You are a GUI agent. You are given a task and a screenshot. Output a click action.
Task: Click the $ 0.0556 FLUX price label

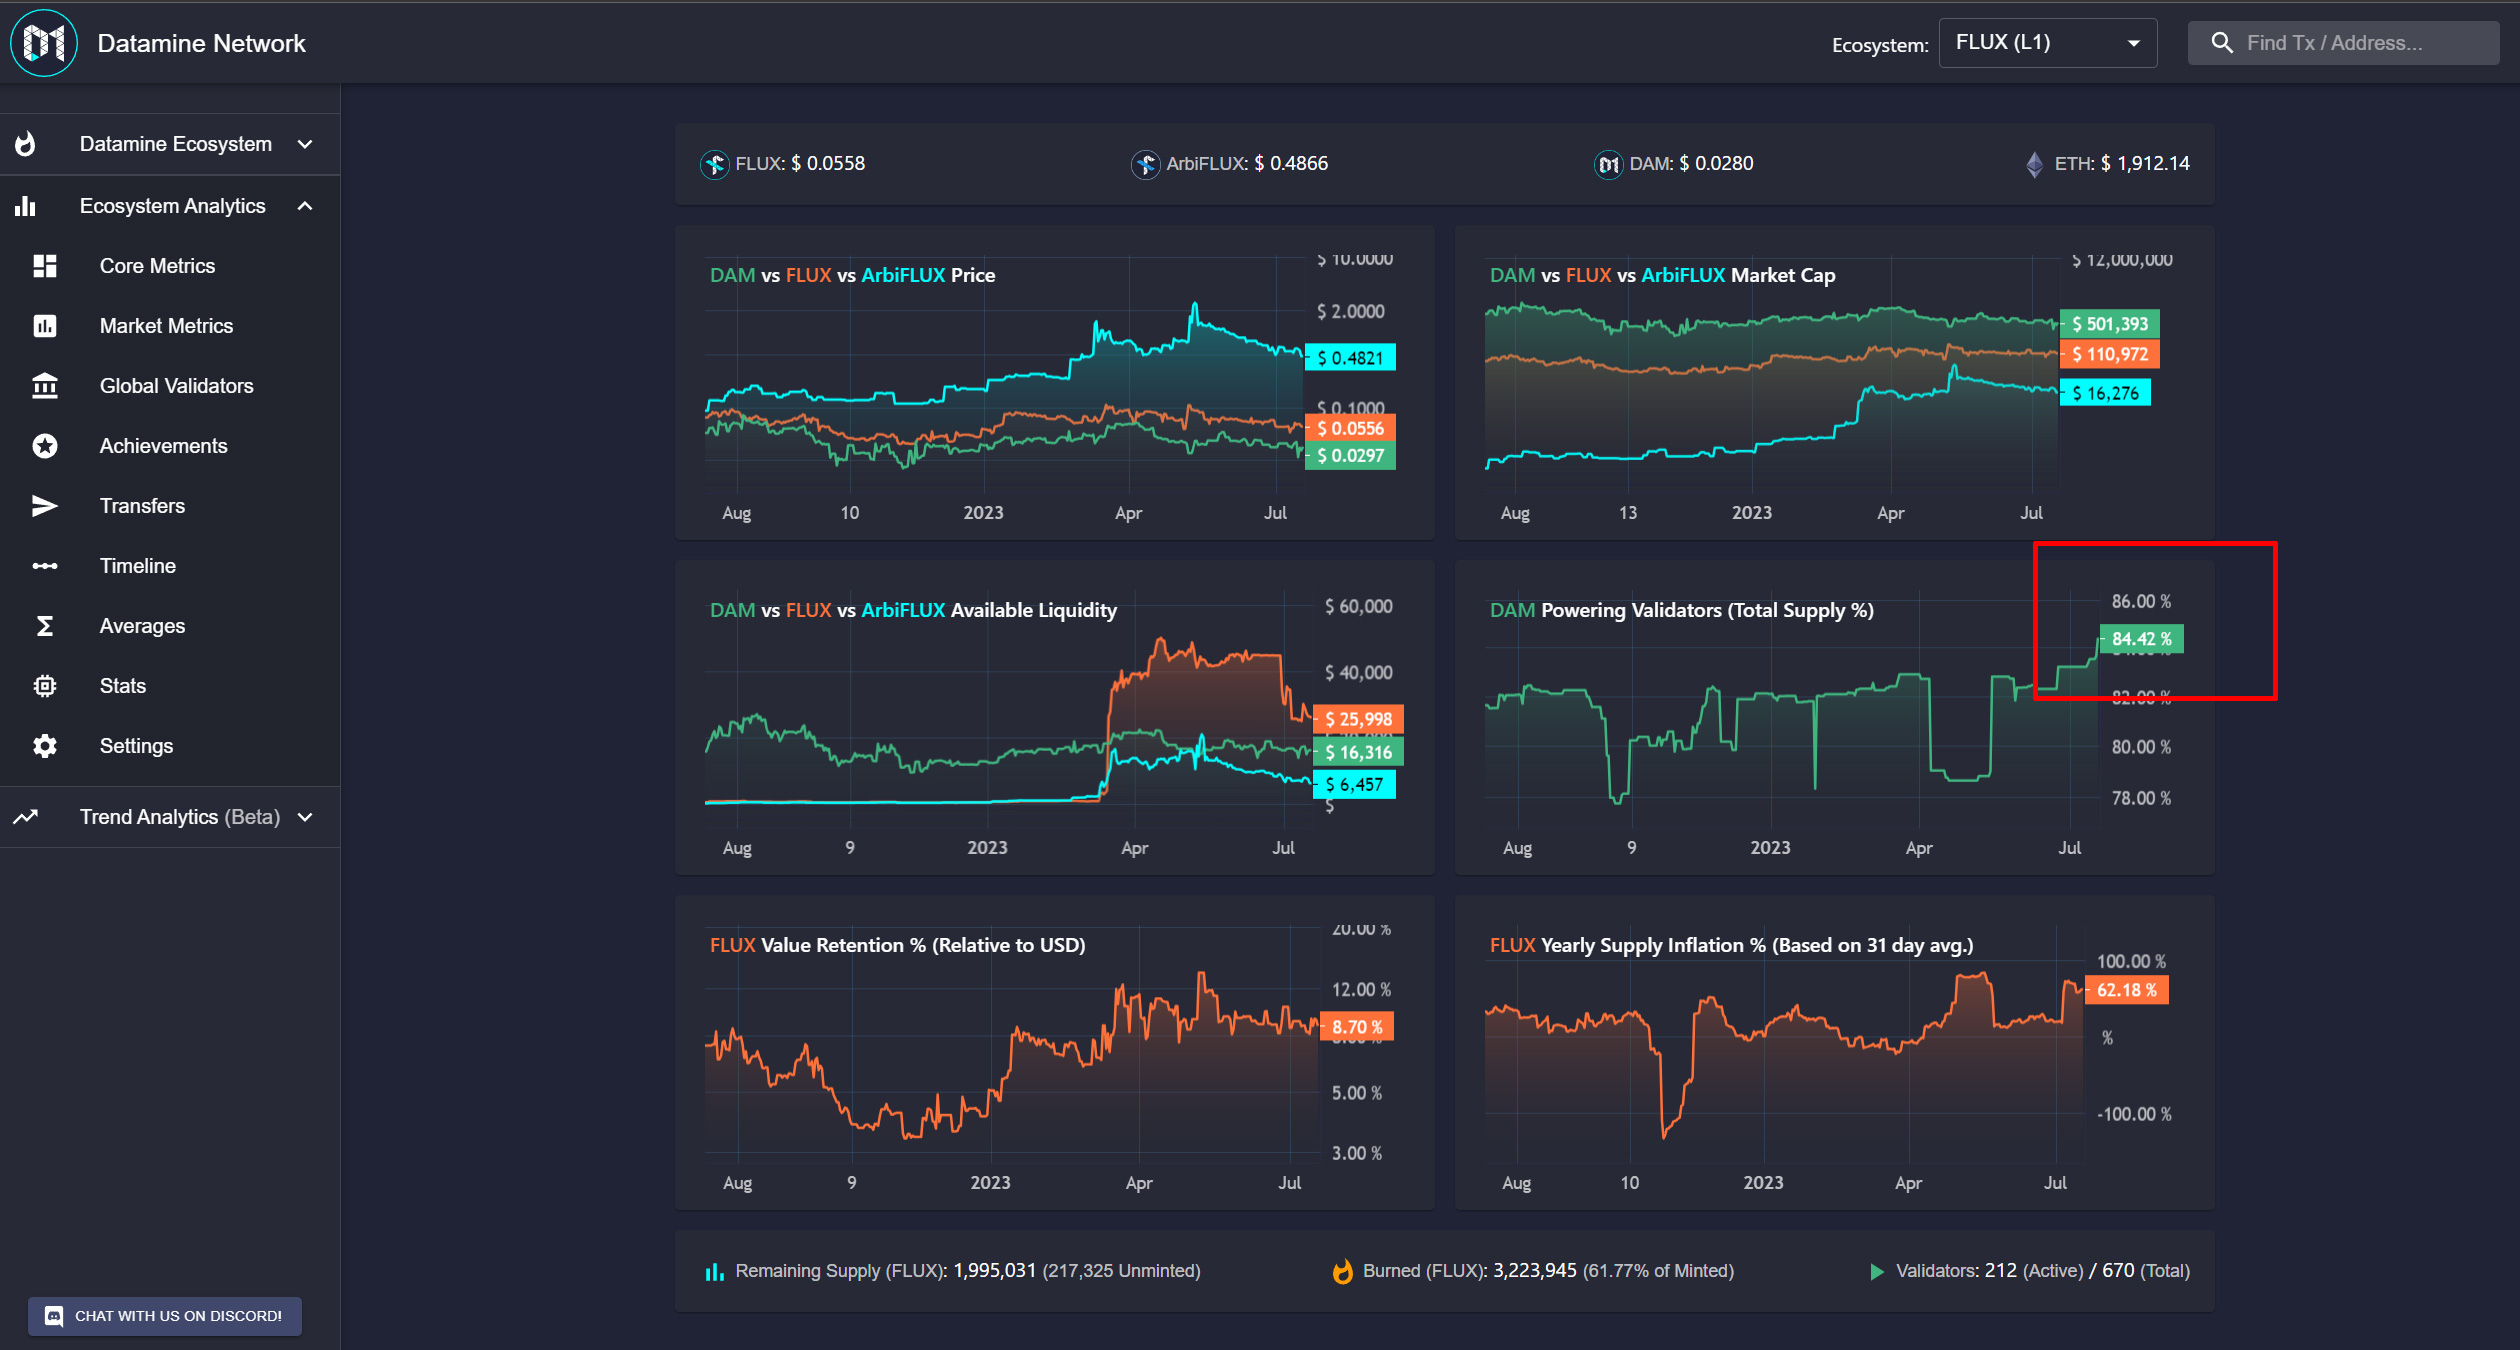pyautogui.click(x=1350, y=429)
